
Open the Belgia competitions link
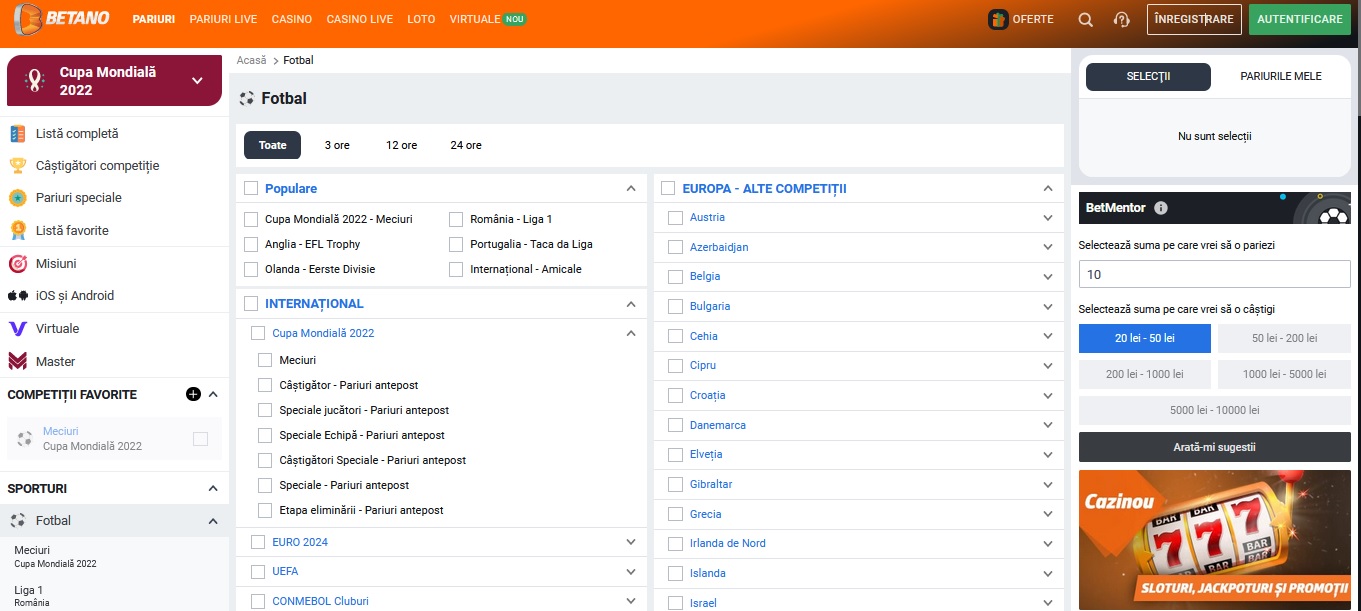[705, 276]
